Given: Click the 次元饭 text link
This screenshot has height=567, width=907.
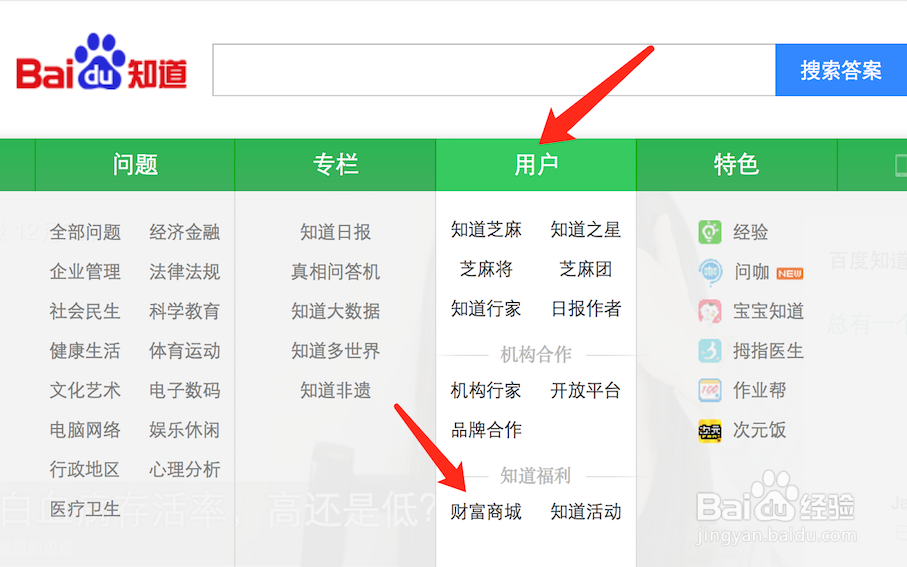Looking at the screenshot, I should 759,430.
